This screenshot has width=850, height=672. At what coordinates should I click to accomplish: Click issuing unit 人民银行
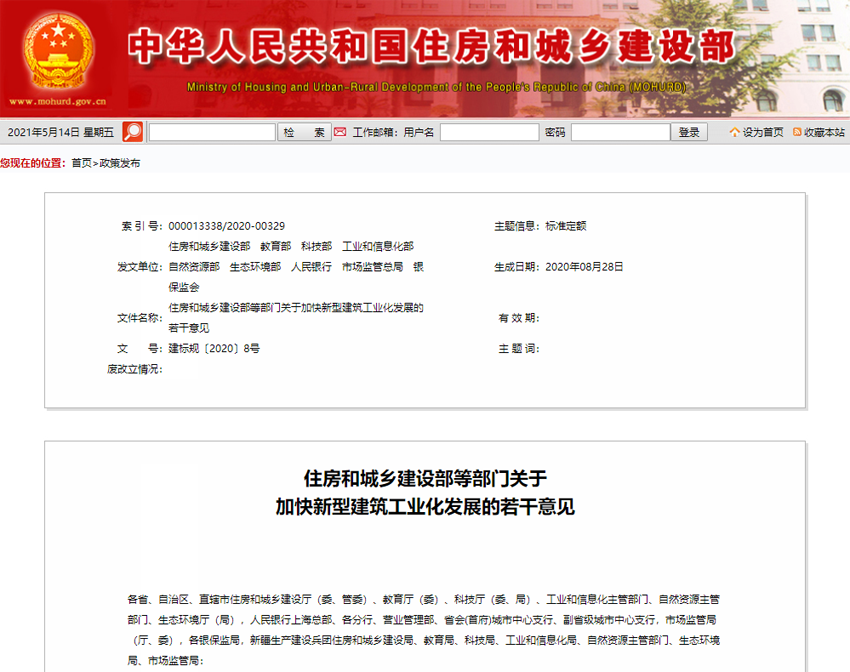point(311,267)
